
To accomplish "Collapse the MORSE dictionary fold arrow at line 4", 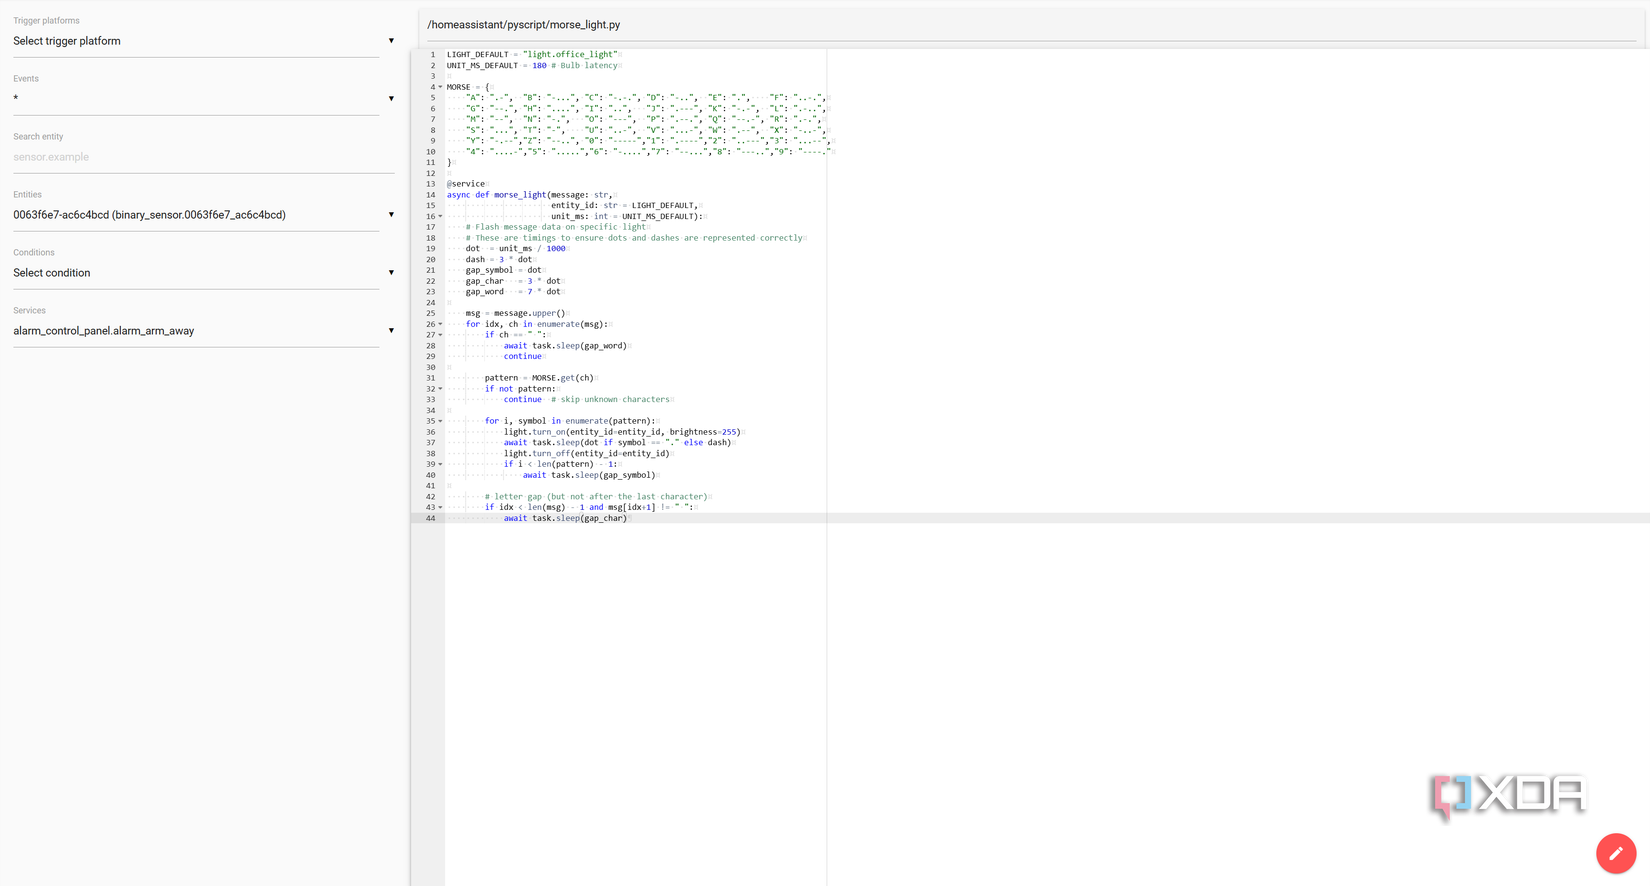I will tap(440, 88).
